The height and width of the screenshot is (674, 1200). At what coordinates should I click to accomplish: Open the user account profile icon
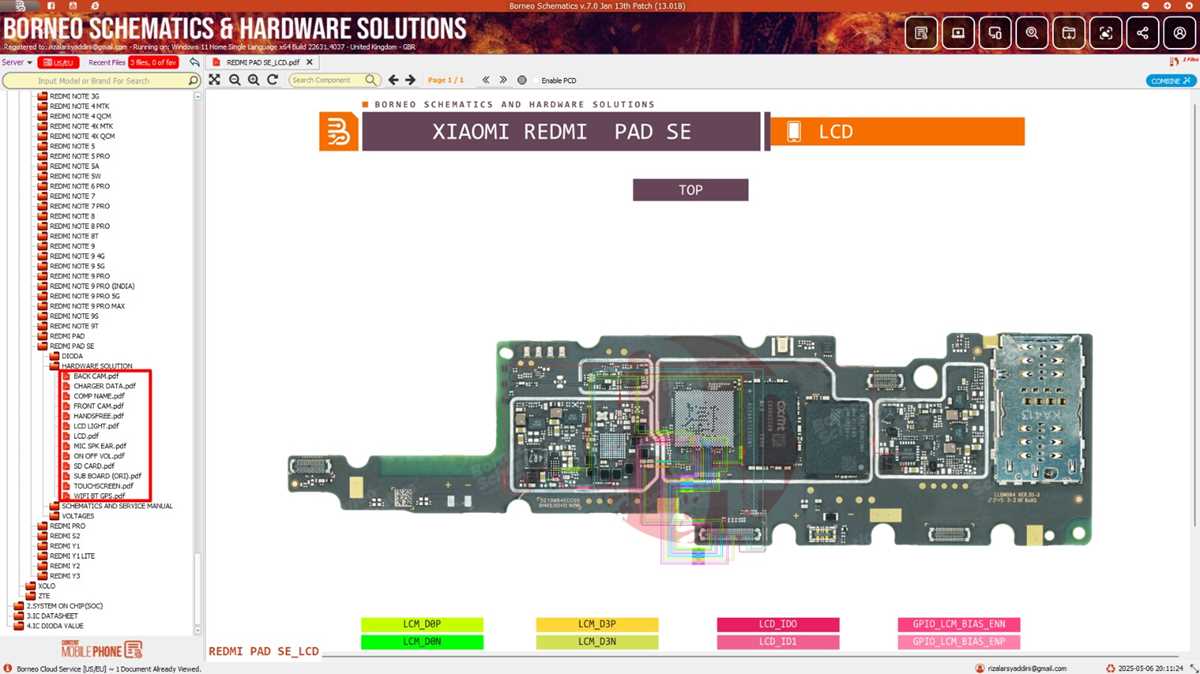1180,33
